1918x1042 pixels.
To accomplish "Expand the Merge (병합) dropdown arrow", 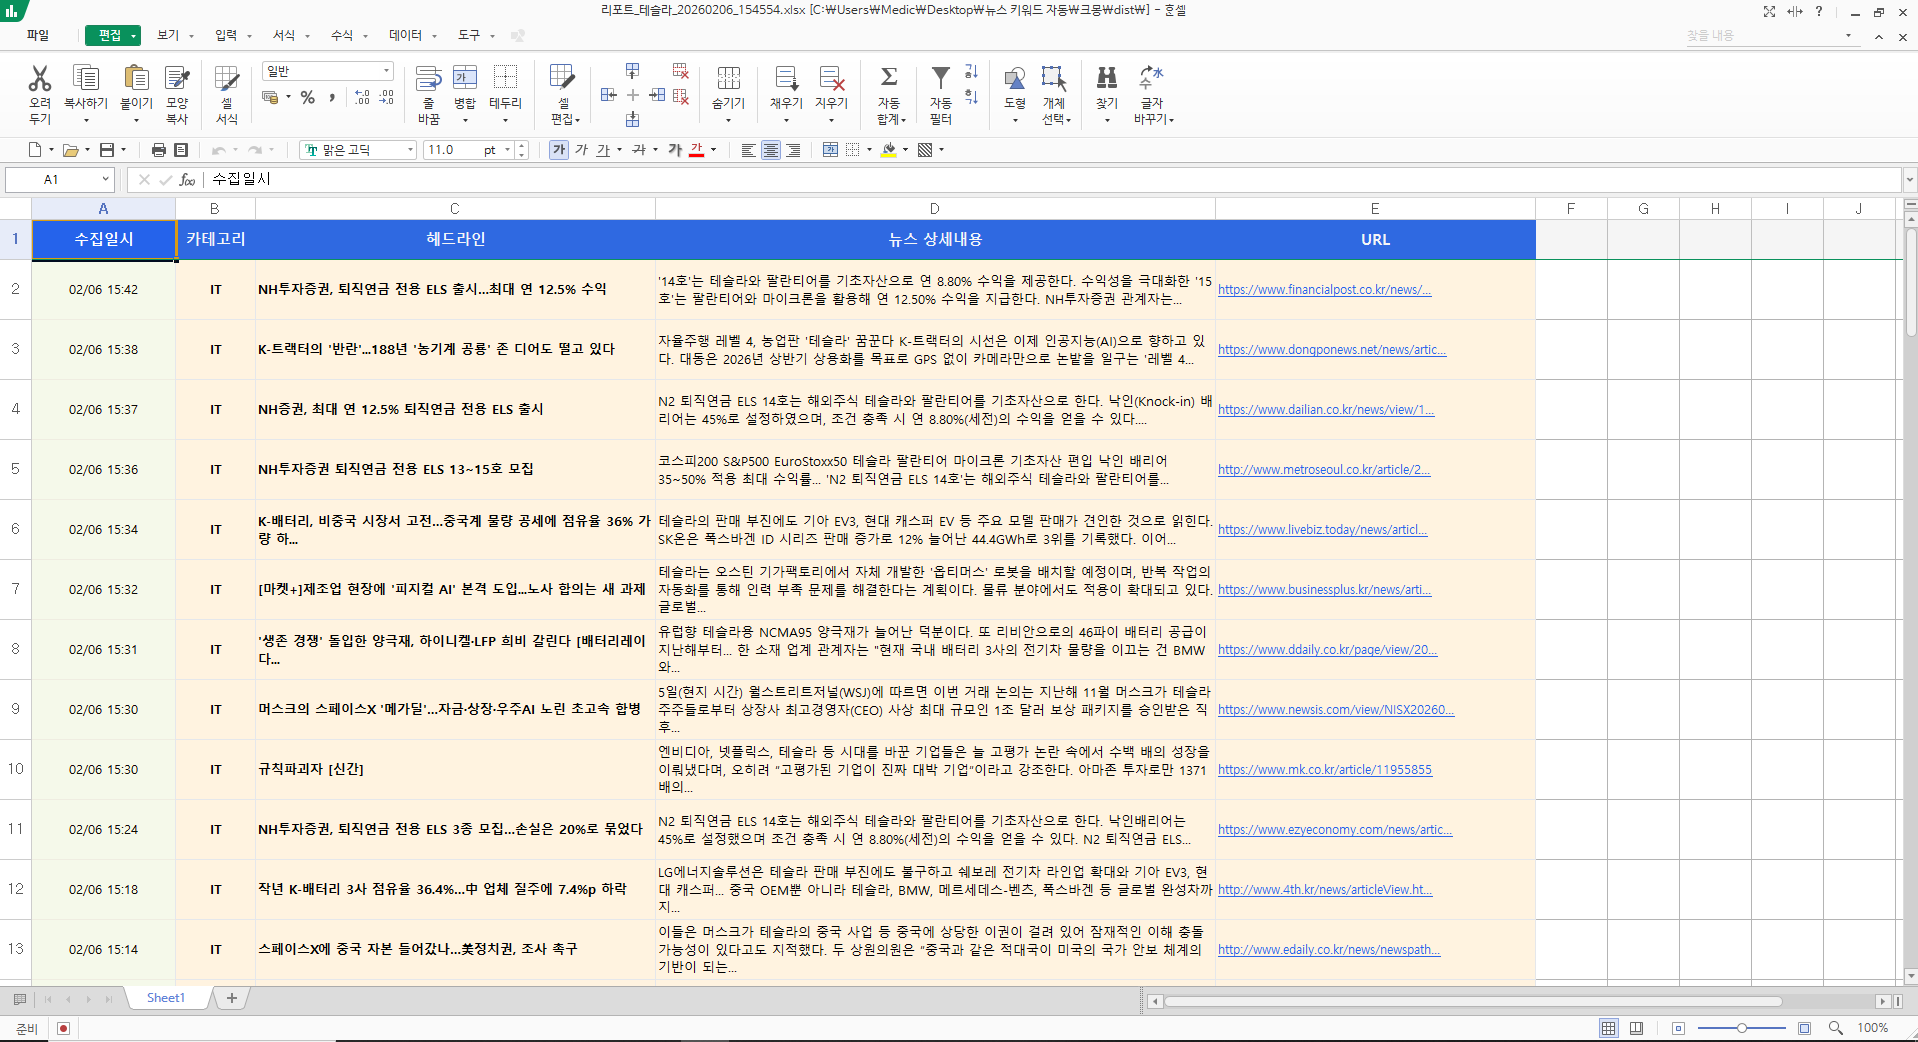I will [465, 120].
